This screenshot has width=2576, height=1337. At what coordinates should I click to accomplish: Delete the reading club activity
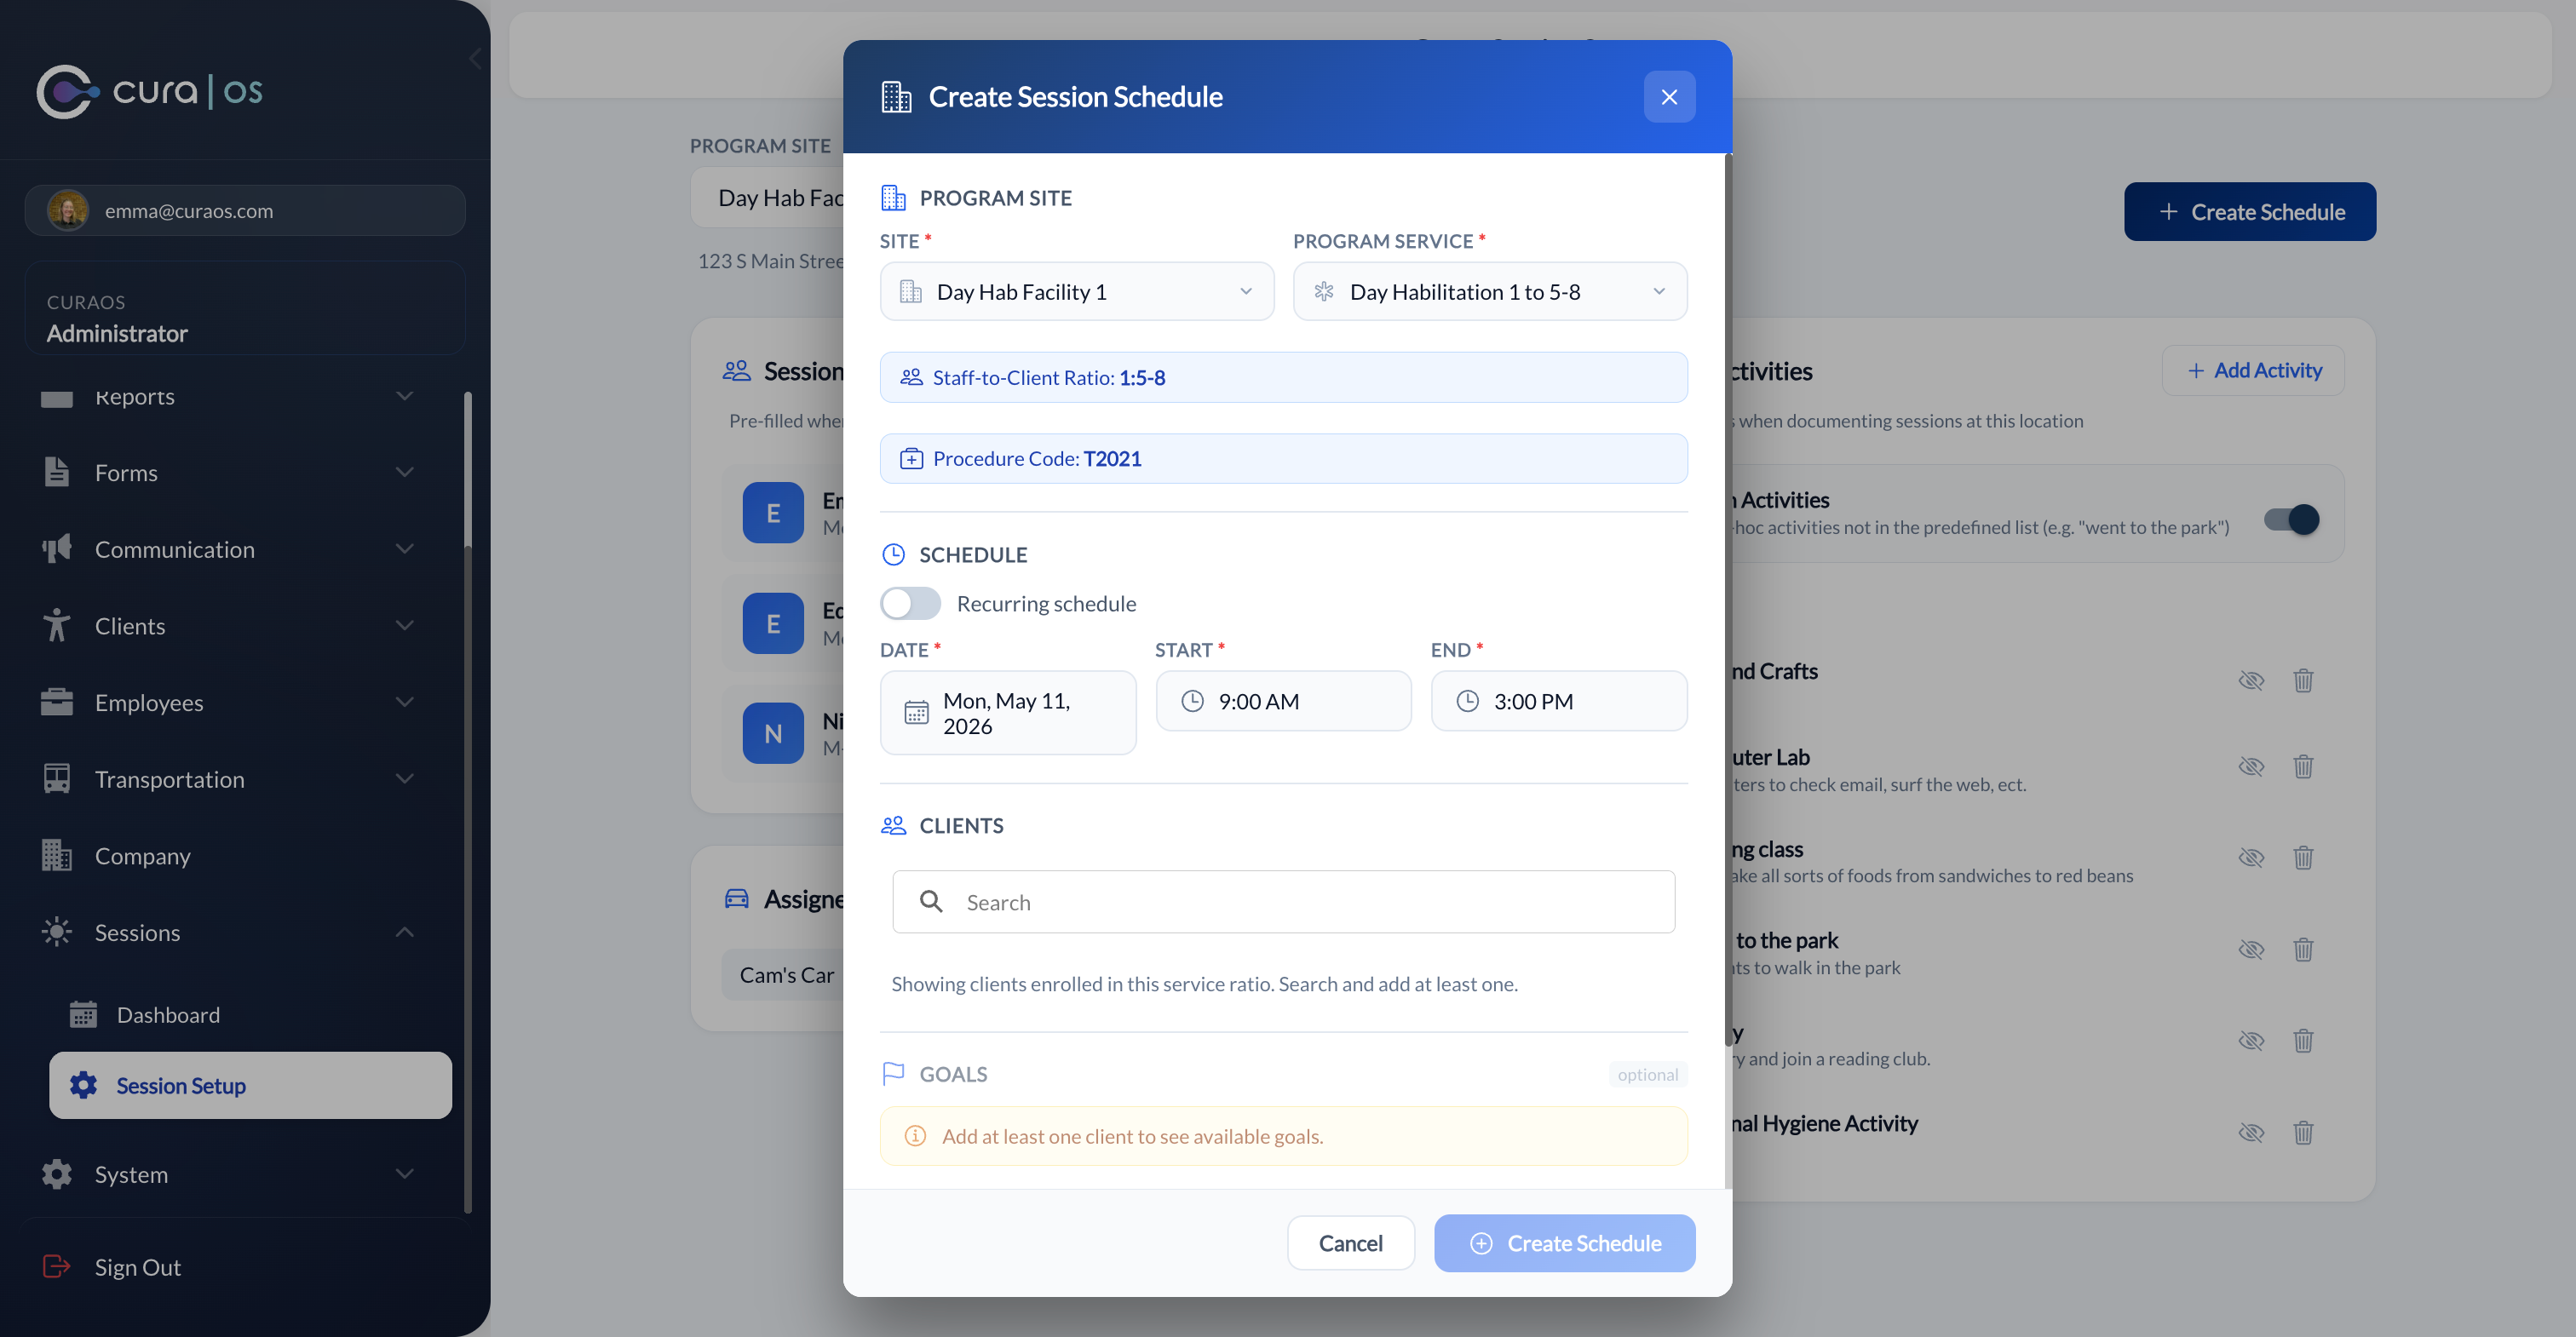pos(2302,1040)
